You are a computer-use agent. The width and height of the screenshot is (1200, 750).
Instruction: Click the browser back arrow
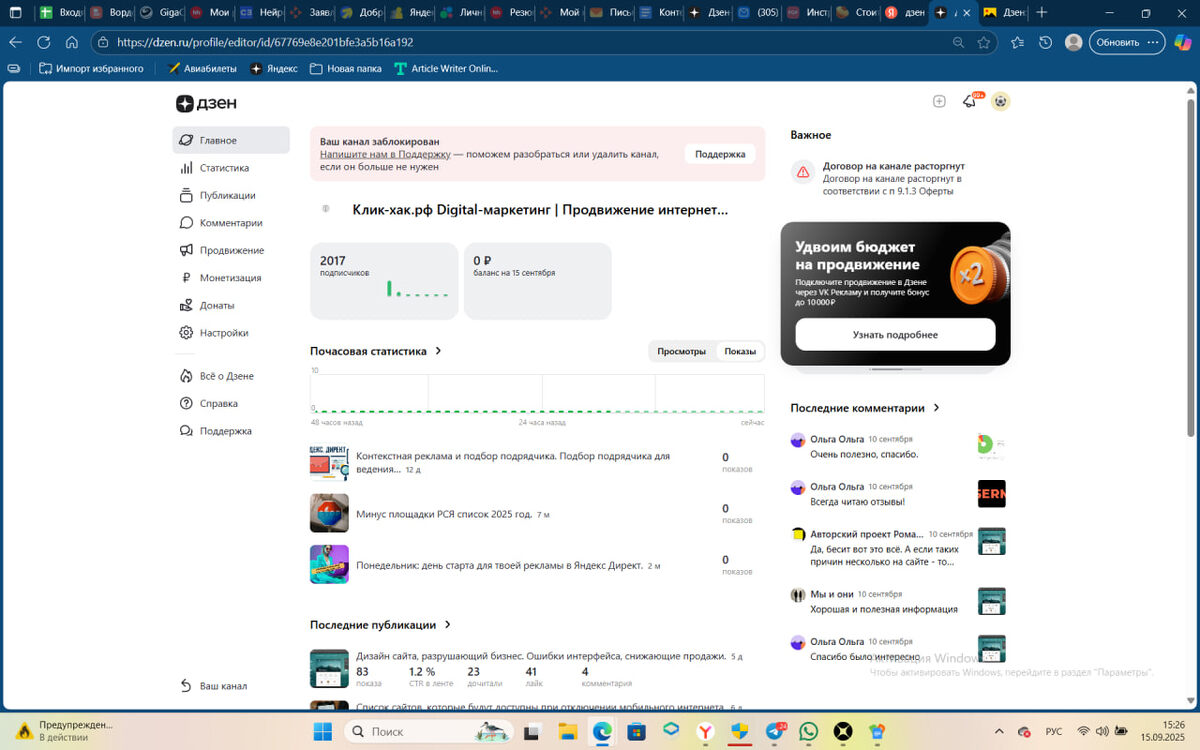click(x=15, y=43)
